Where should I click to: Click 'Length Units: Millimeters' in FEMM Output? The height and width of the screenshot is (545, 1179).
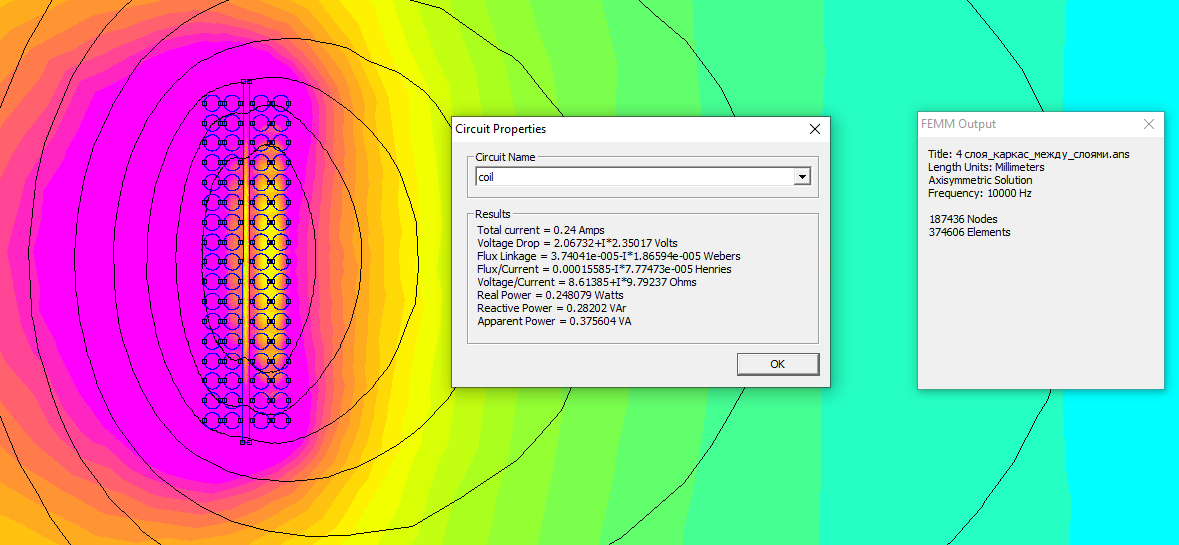tap(986, 167)
